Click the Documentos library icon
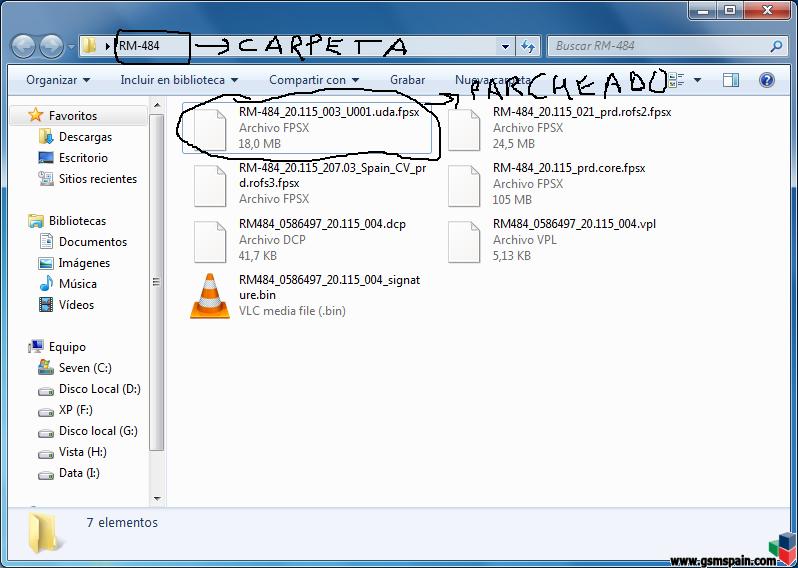Screen dimensions: 798x568 tap(46, 241)
